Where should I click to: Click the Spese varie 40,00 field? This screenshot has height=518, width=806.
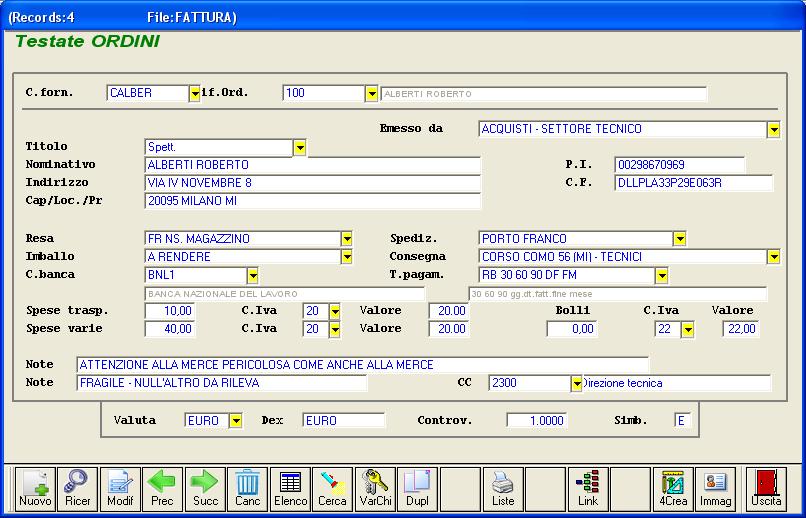(x=170, y=329)
